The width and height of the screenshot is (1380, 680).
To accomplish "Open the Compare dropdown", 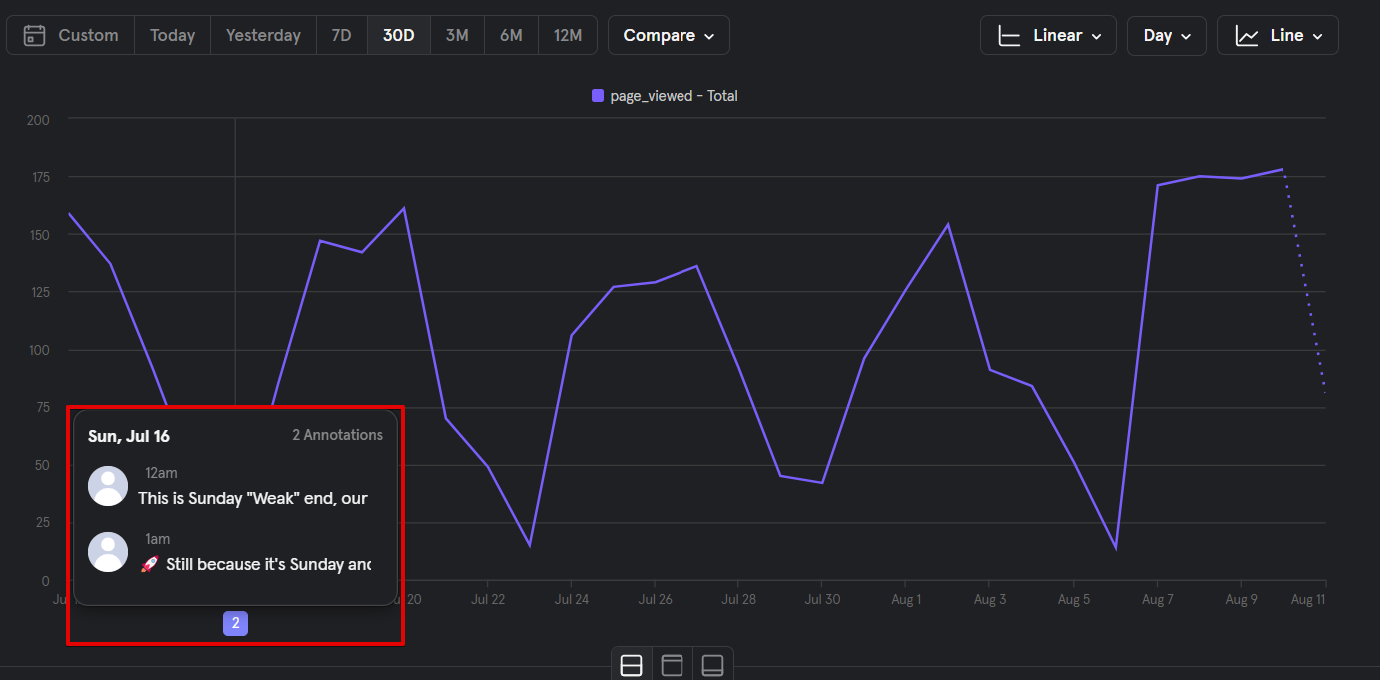I will click(x=668, y=35).
